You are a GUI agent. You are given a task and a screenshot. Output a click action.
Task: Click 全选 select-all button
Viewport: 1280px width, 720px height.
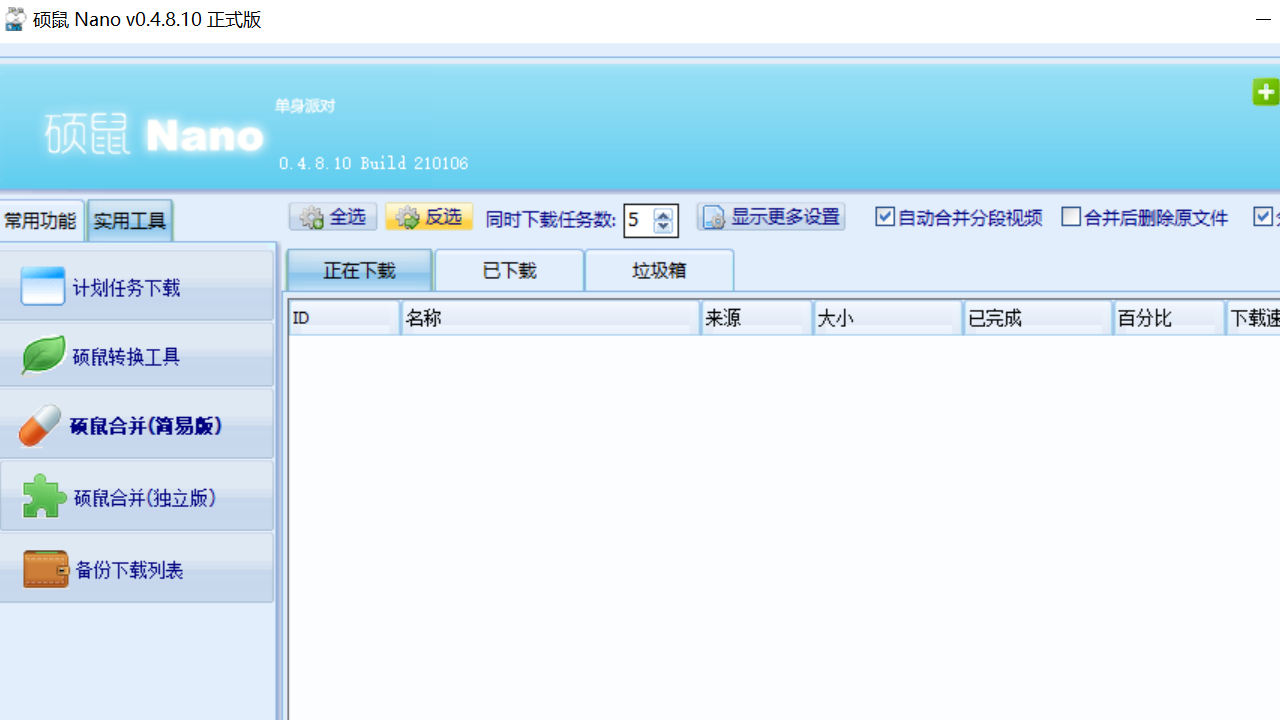pos(333,217)
